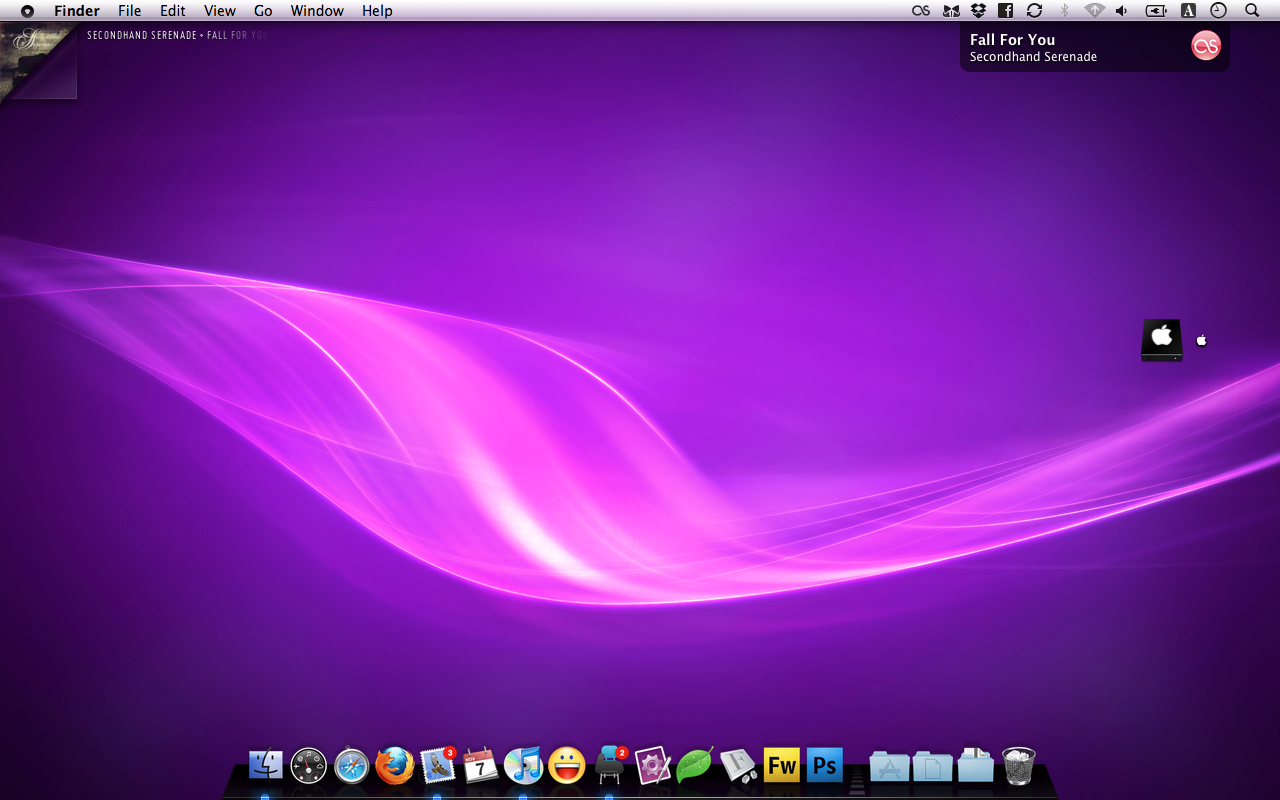The height and width of the screenshot is (800, 1280).
Task: Open the Dropbox menu bar icon
Action: pyautogui.click(x=979, y=10)
